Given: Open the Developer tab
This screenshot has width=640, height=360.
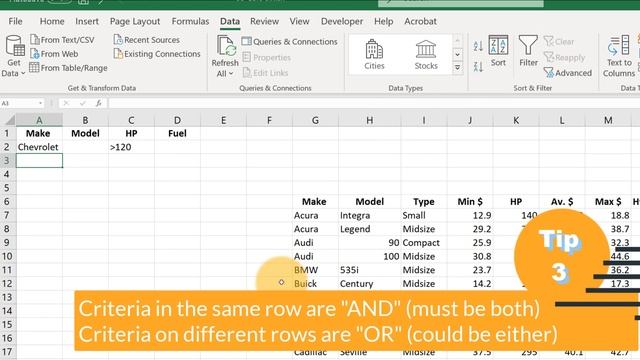Looking at the screenshot, I should pos(342,21).
